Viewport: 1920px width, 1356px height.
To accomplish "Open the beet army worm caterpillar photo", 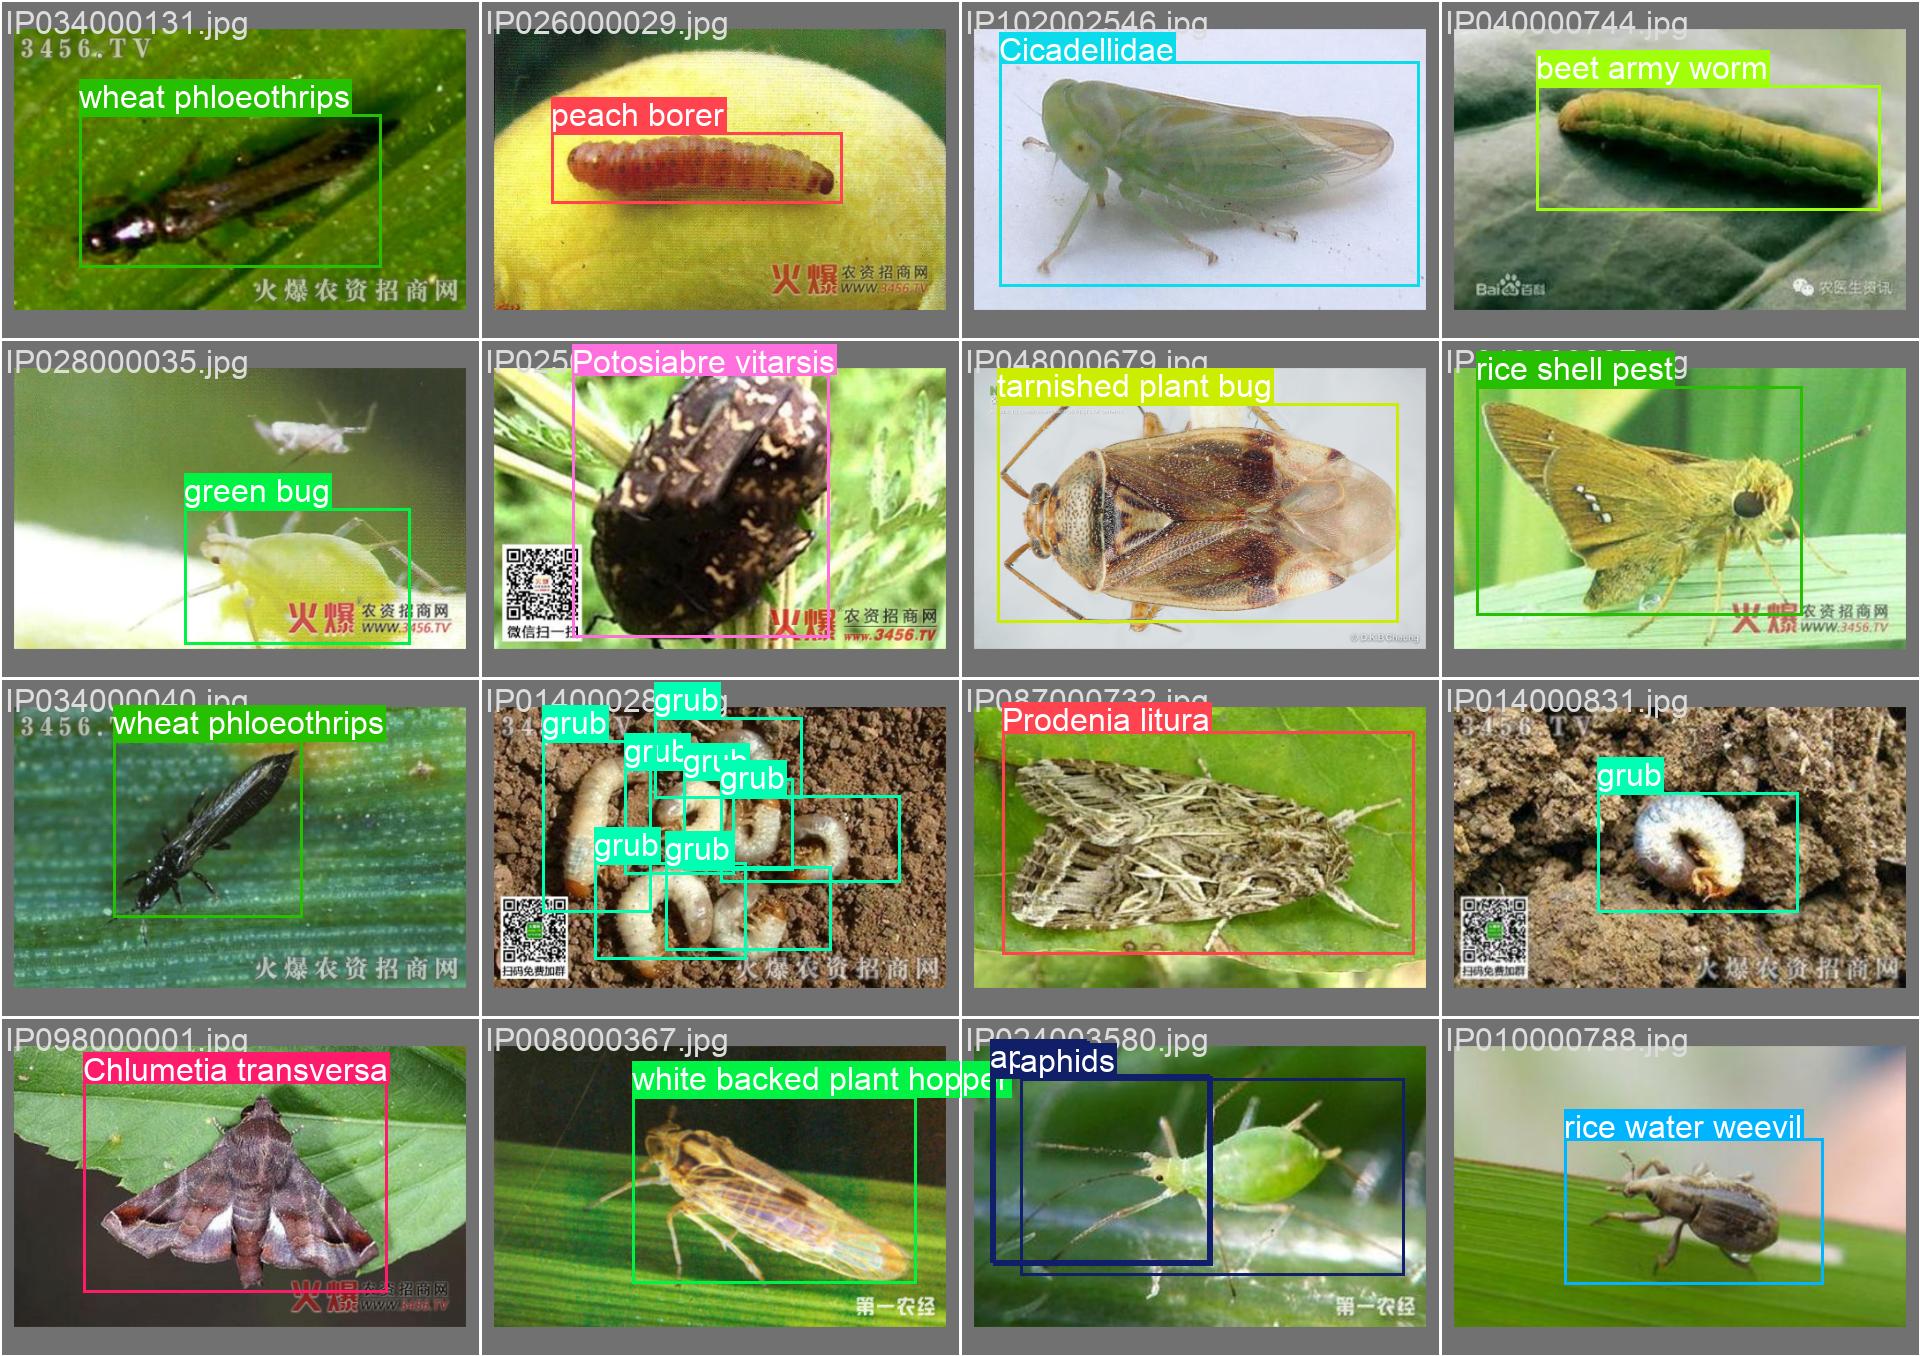I will [1680, 169].
